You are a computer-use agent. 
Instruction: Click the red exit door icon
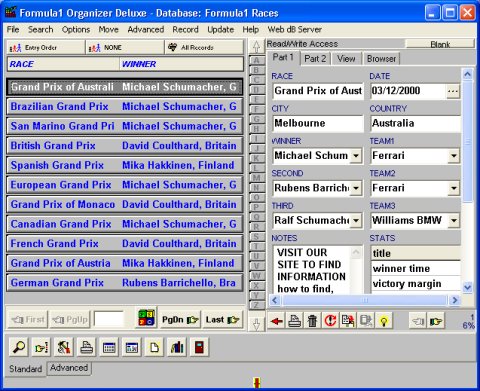click(199, 347)
